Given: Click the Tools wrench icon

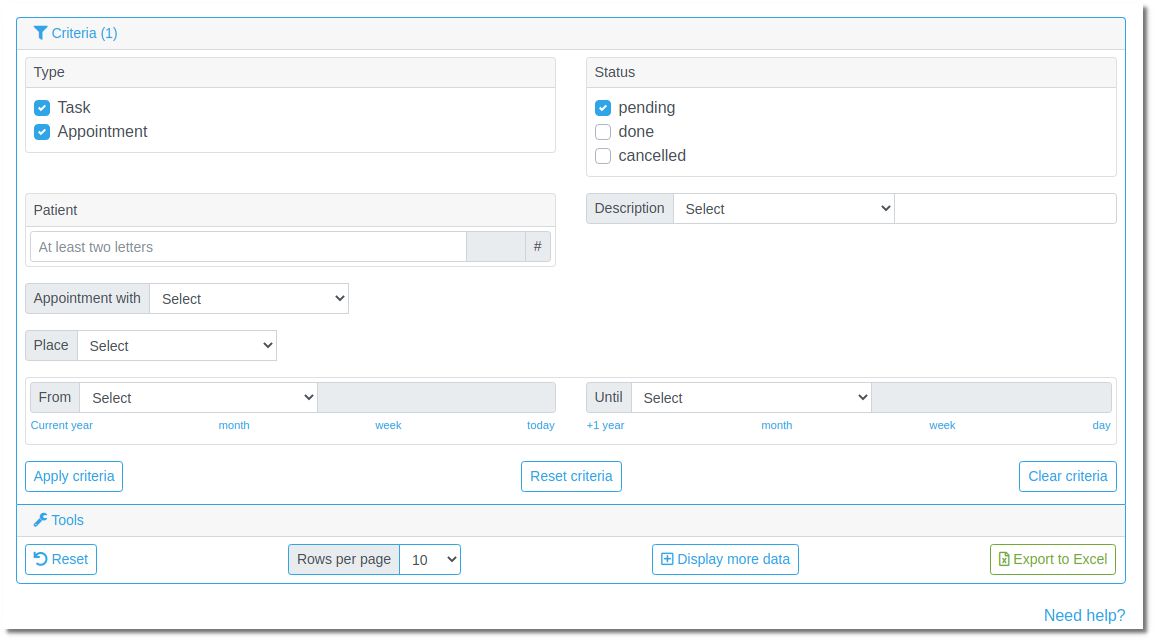Looking at the screenshot, I should [40, 520].
